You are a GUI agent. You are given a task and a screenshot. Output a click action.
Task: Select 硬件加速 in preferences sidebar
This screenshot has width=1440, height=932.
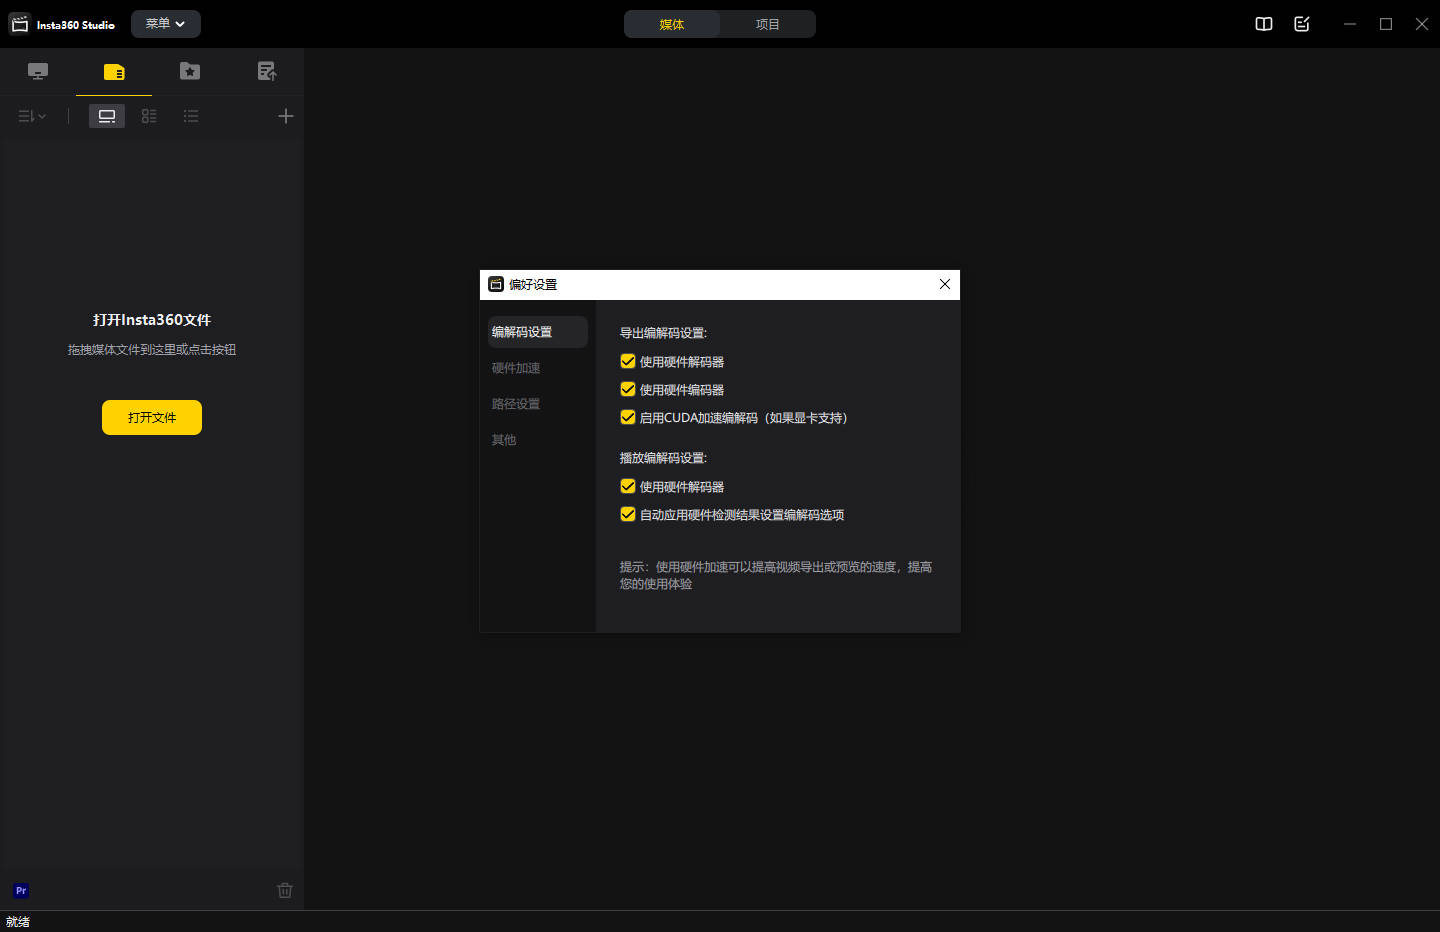pos(516,368)
